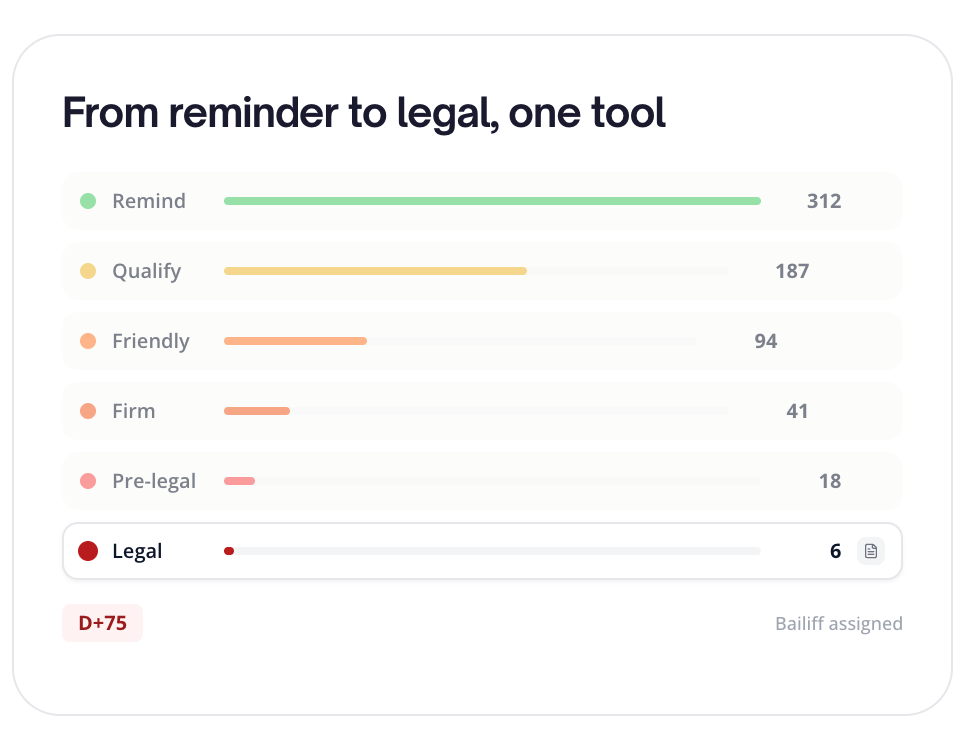The image size is (980, 740).
Task: Click the Legal count 6
Action: [x=835, y=551]
